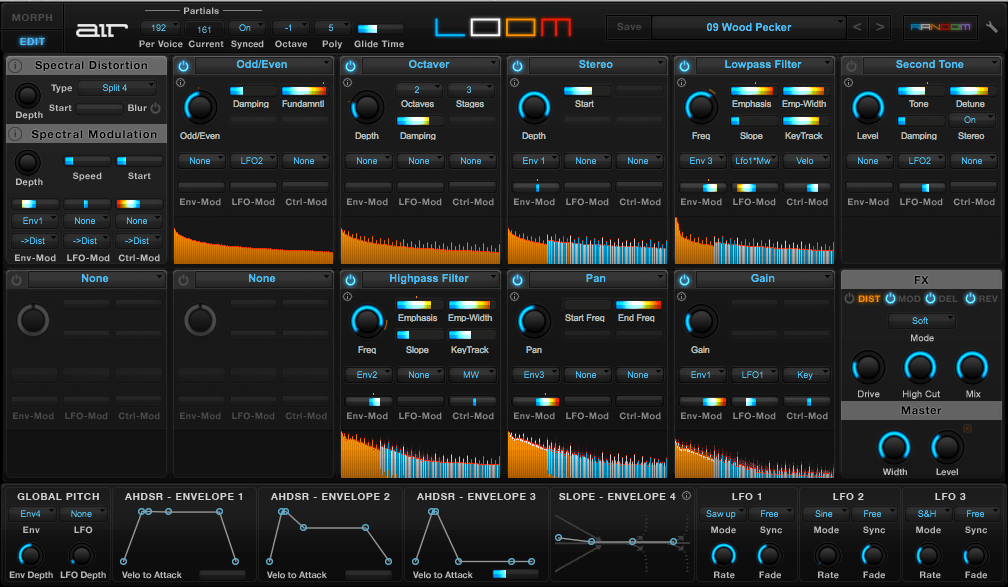Open the Synced On dropdown

click(x=248, y=28)
